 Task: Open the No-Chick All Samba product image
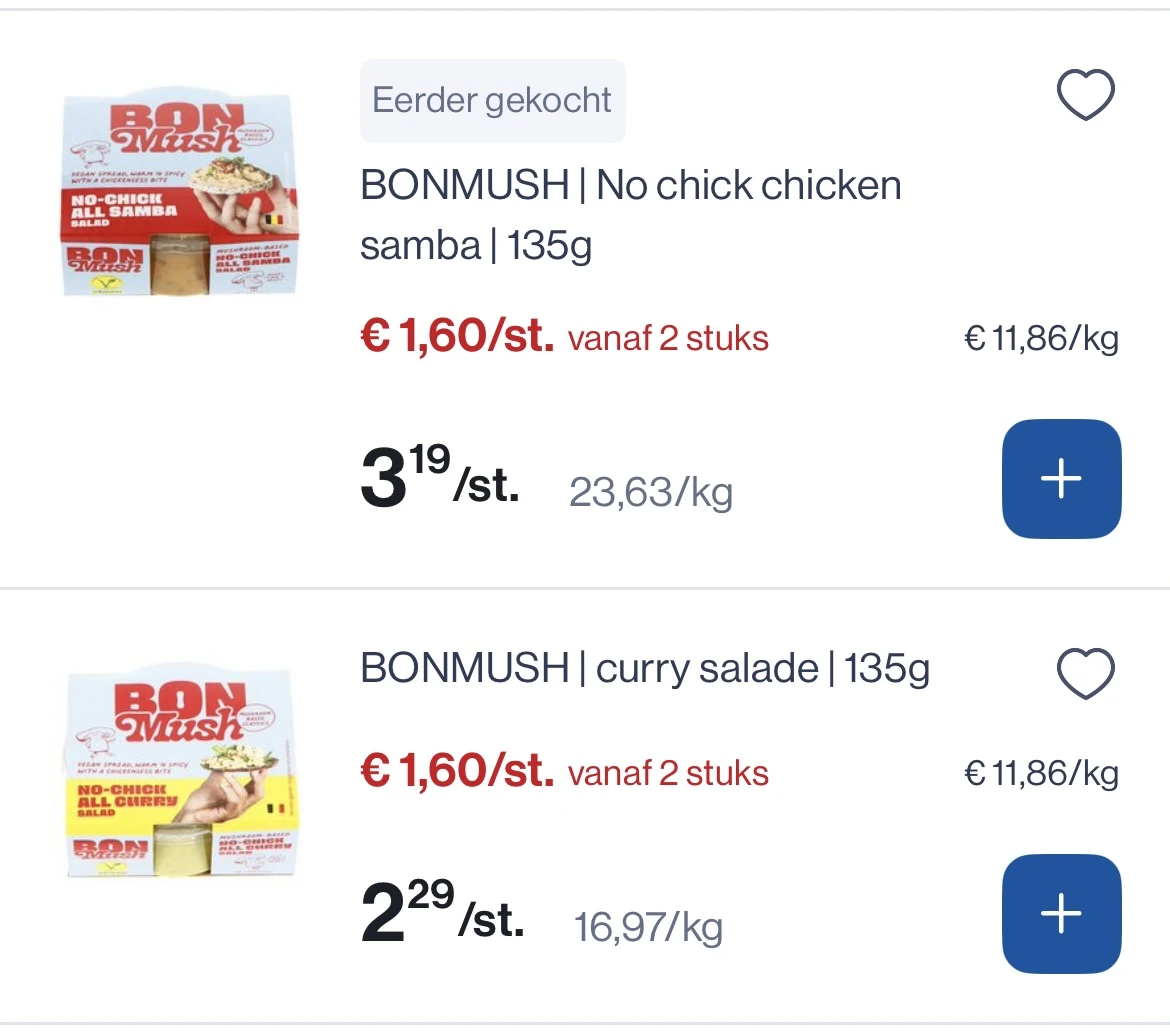179,192
